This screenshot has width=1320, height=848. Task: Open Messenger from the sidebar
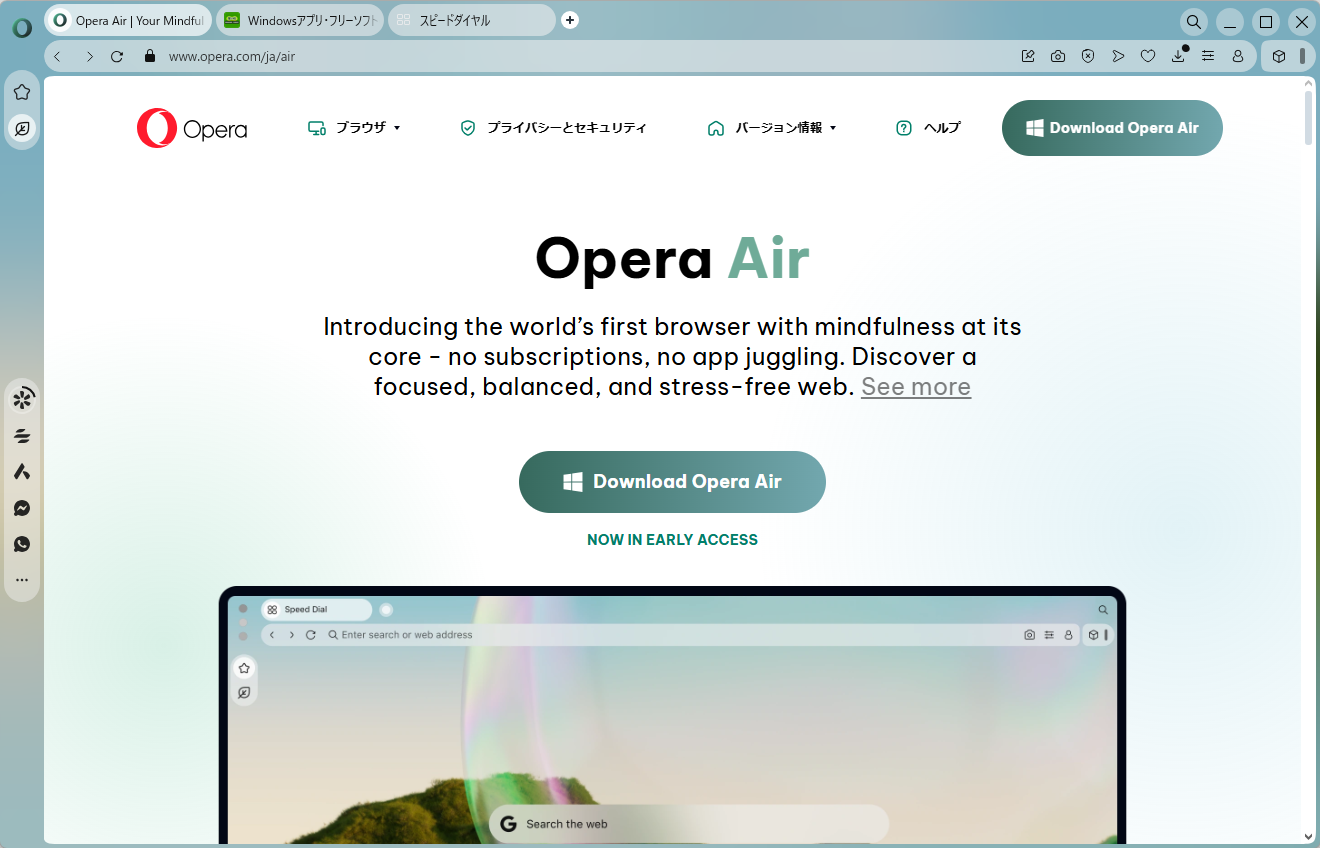click(22, 508)
